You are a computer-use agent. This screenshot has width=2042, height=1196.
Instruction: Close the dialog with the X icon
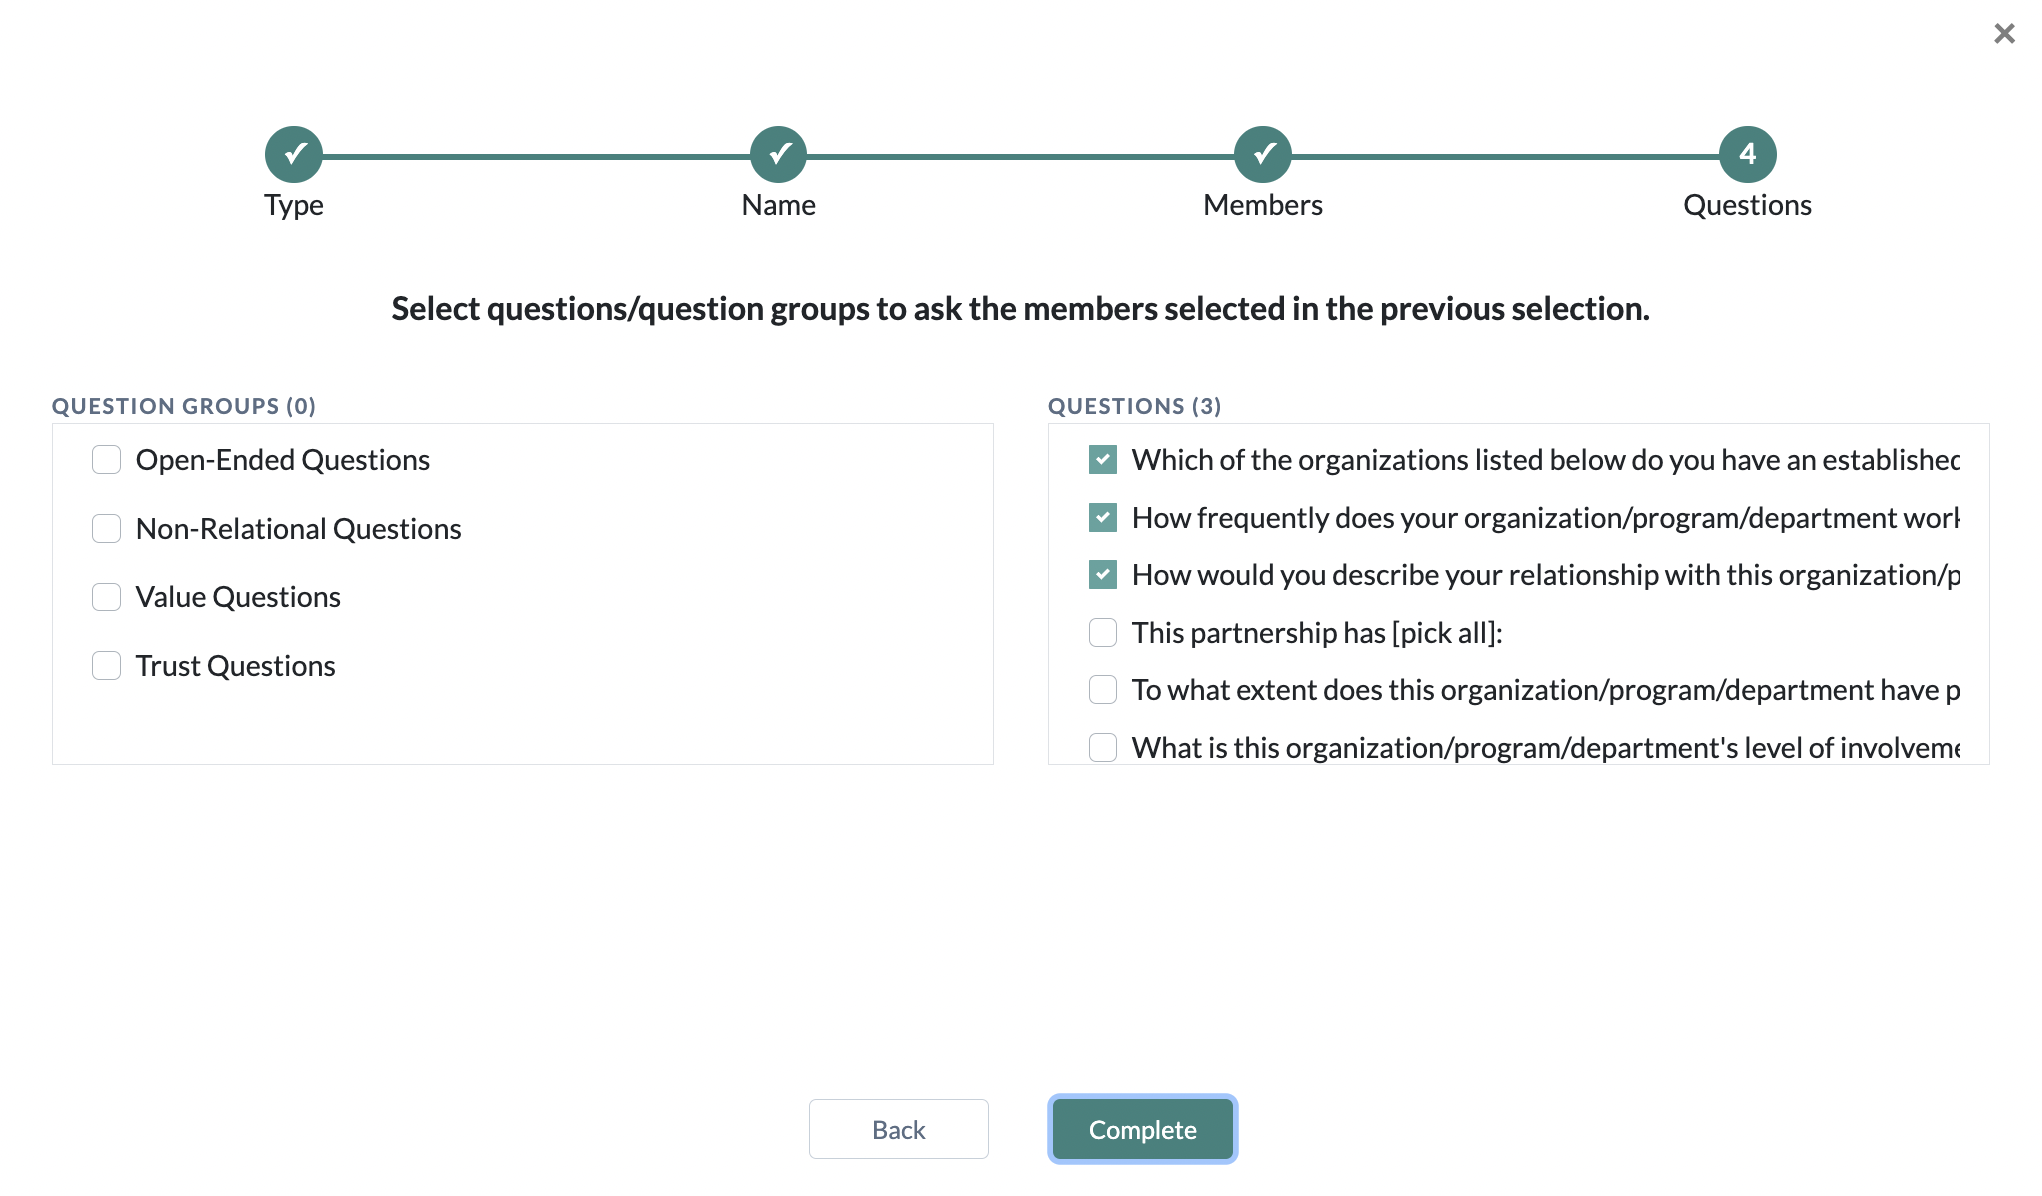click(x=2004, y=34)
